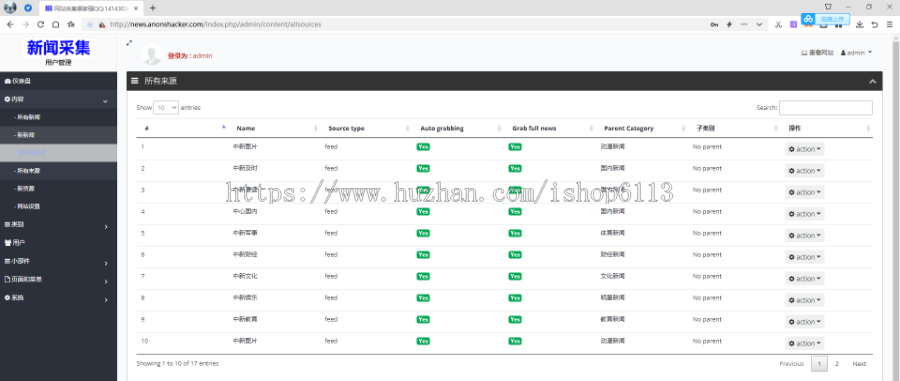This screenshot has height=381, width=900.
Task: Sort the table by Parent Category column
Action: (641, 129)
